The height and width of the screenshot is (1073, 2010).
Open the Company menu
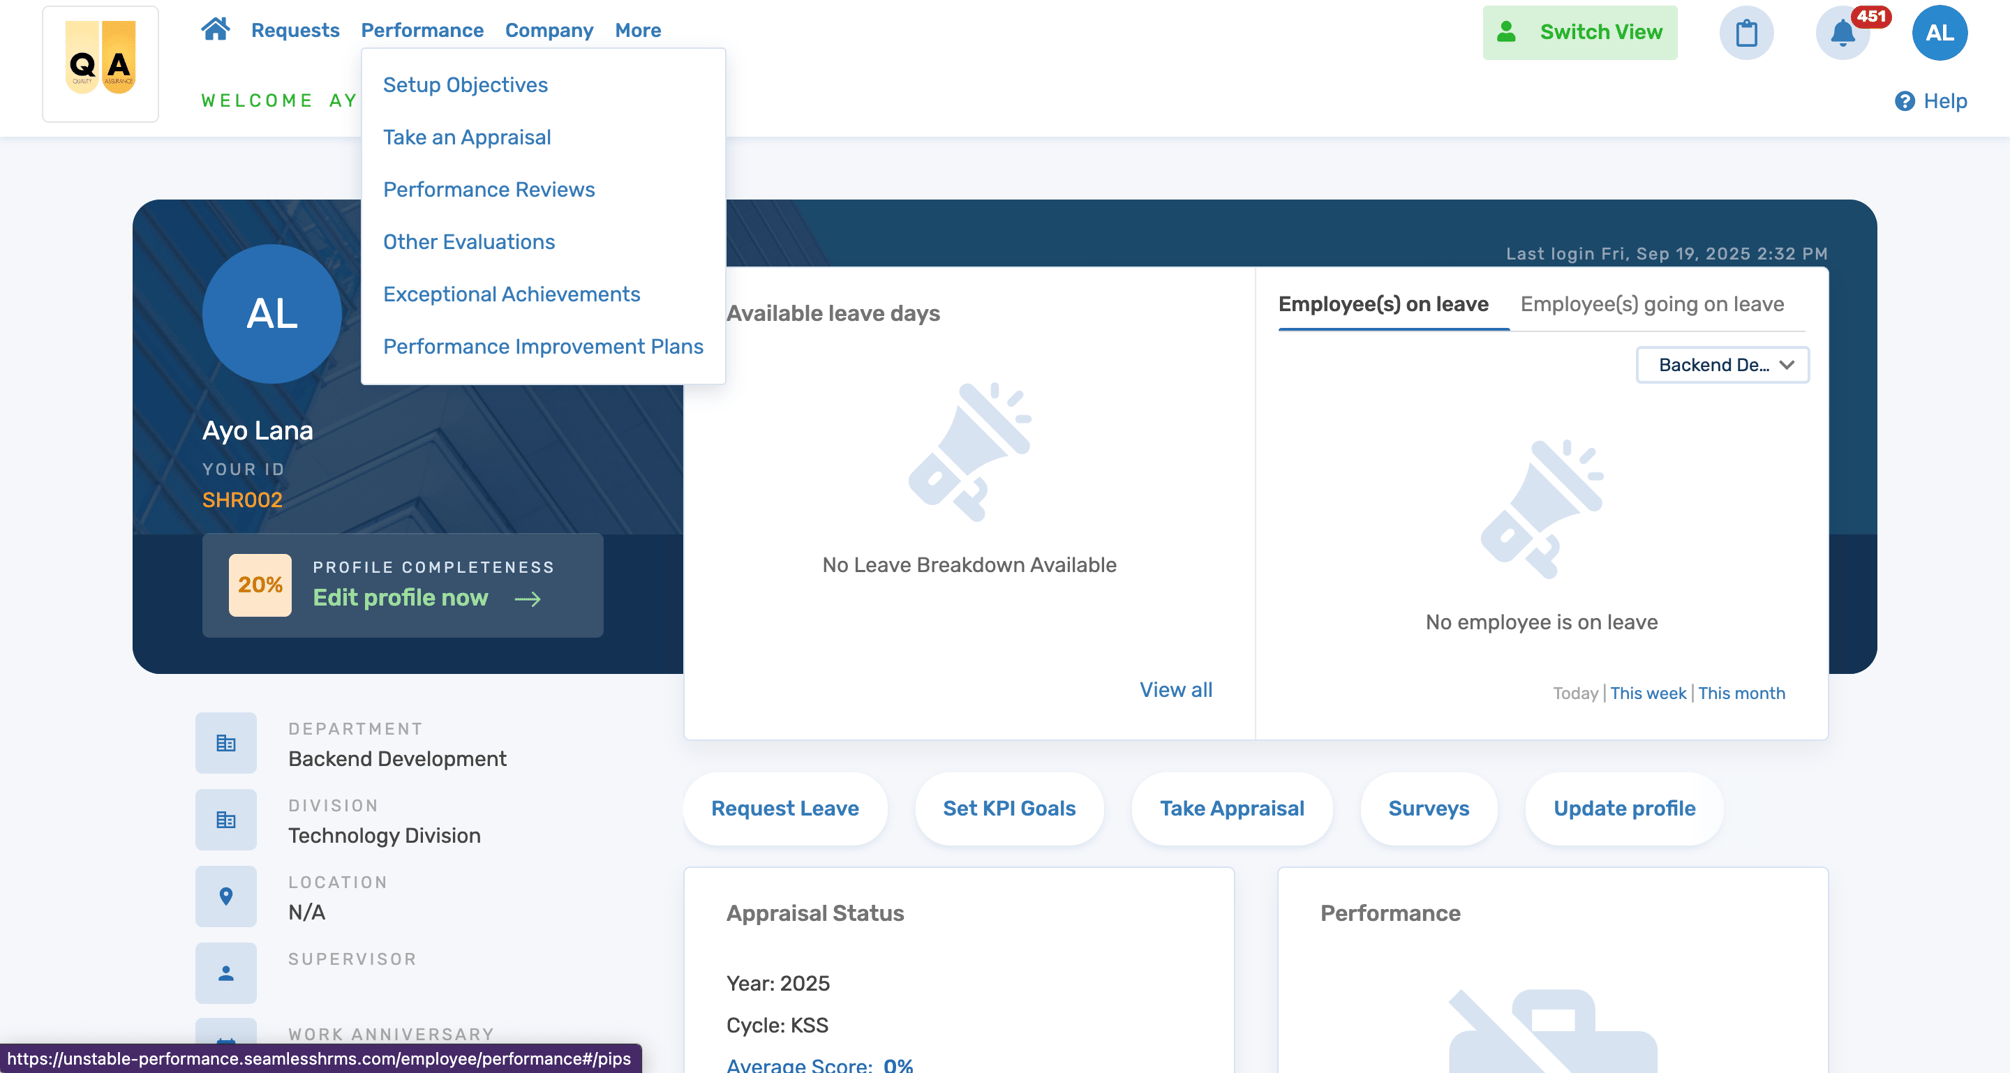pyautogui.click(x=549, y=30)
